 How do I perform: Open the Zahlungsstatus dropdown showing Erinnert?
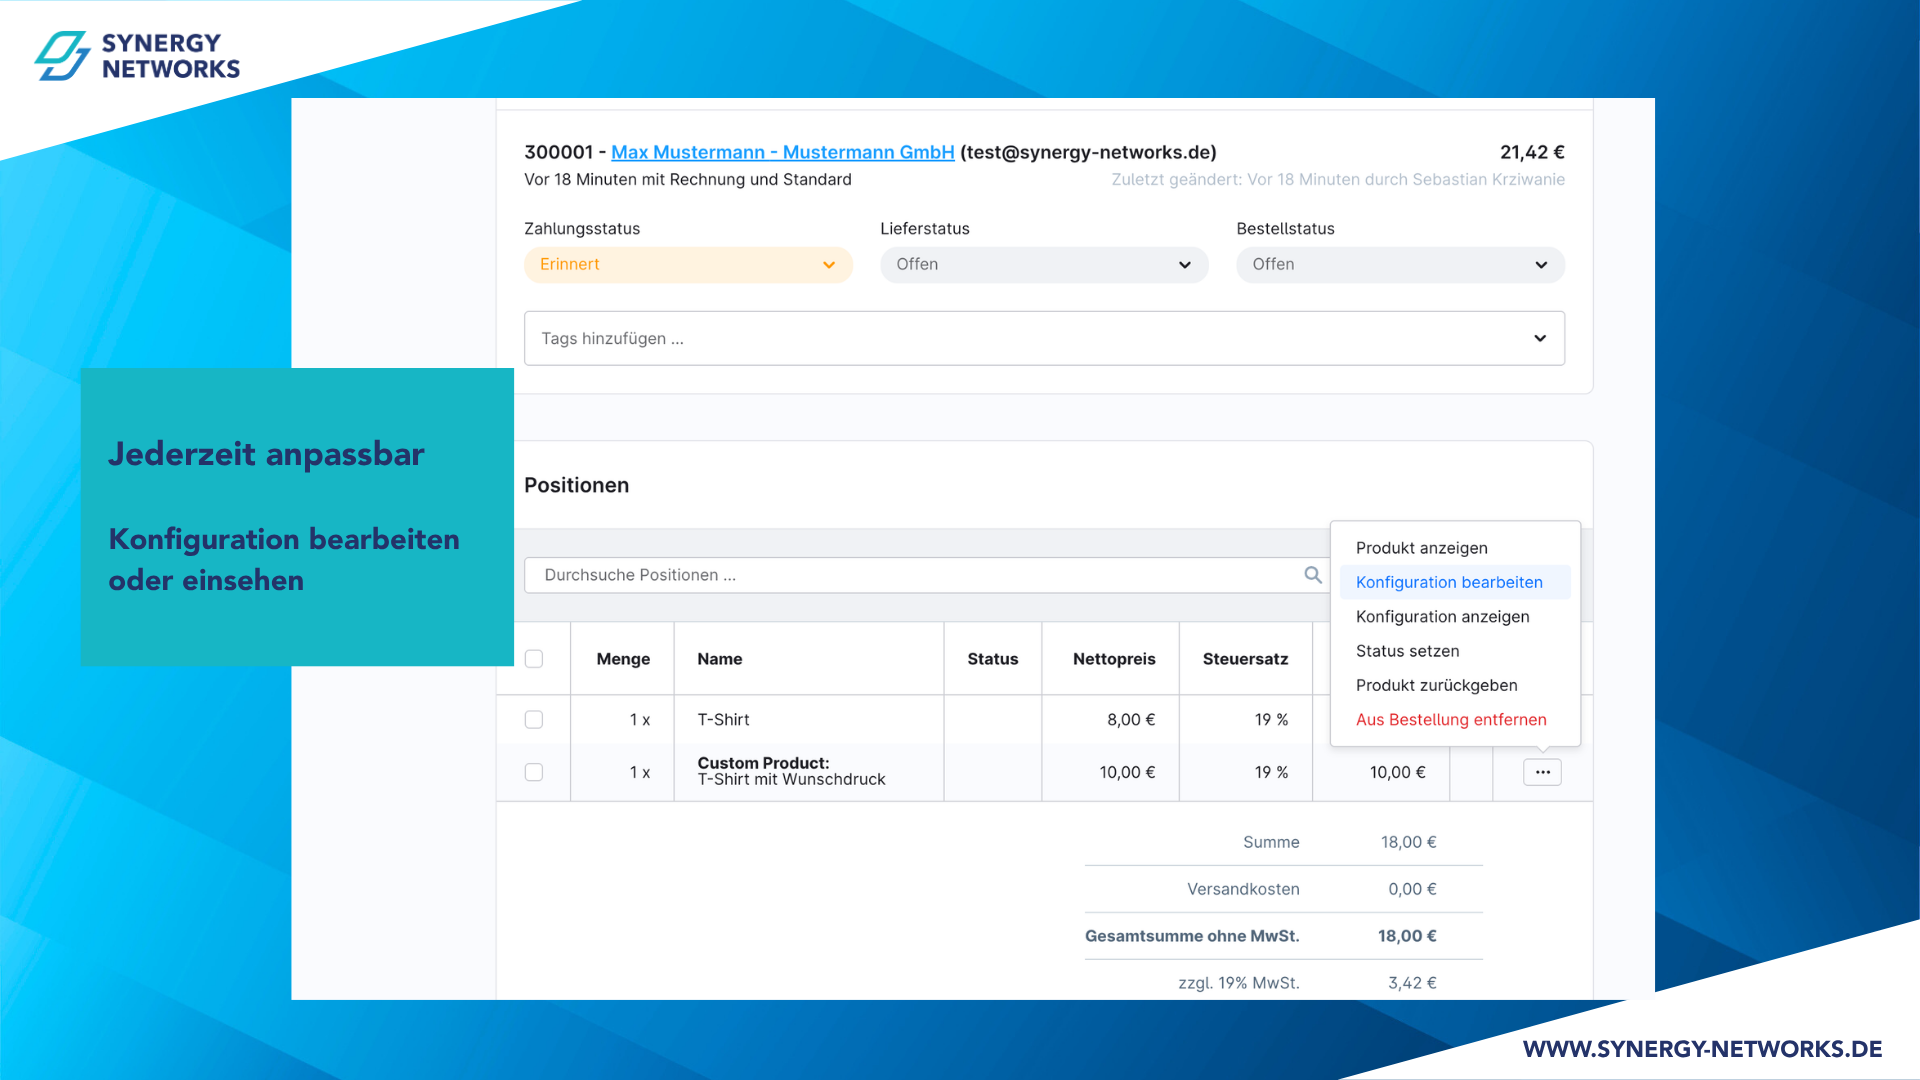(x=688, y=265)
